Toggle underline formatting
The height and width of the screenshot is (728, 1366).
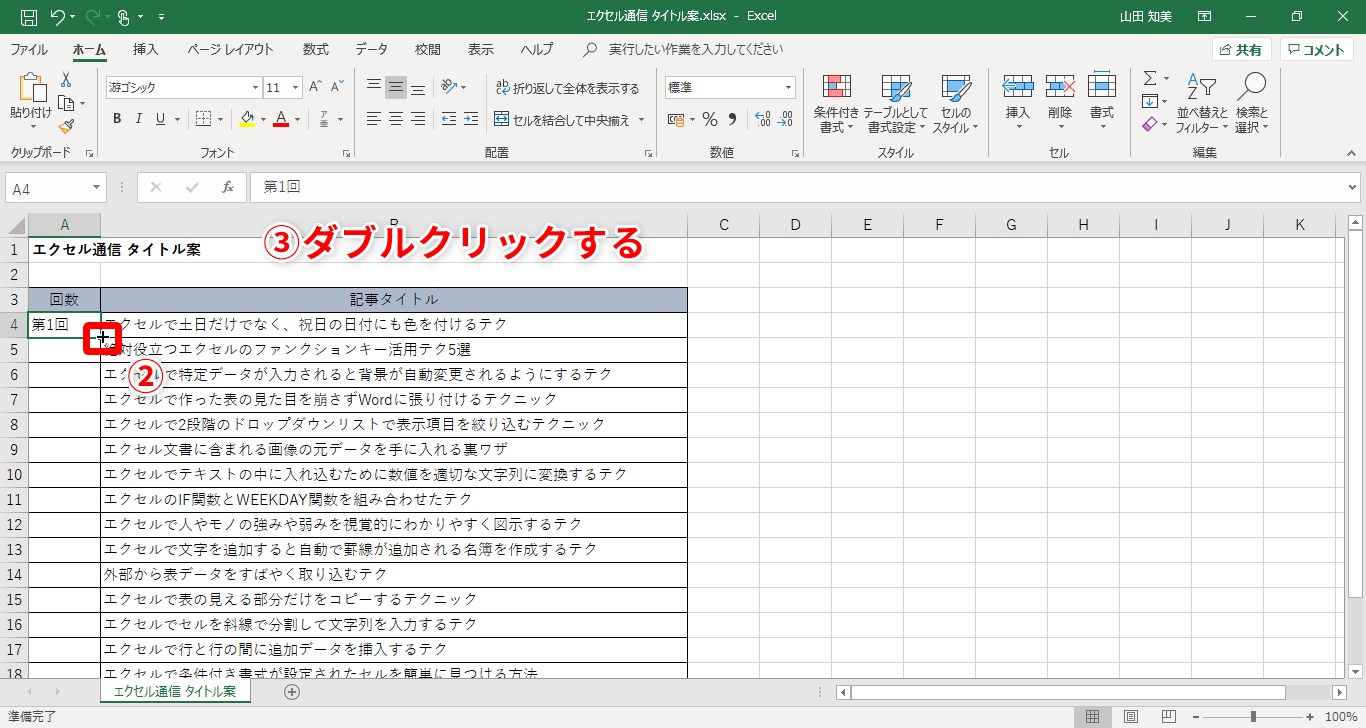[x=161, y=120]
